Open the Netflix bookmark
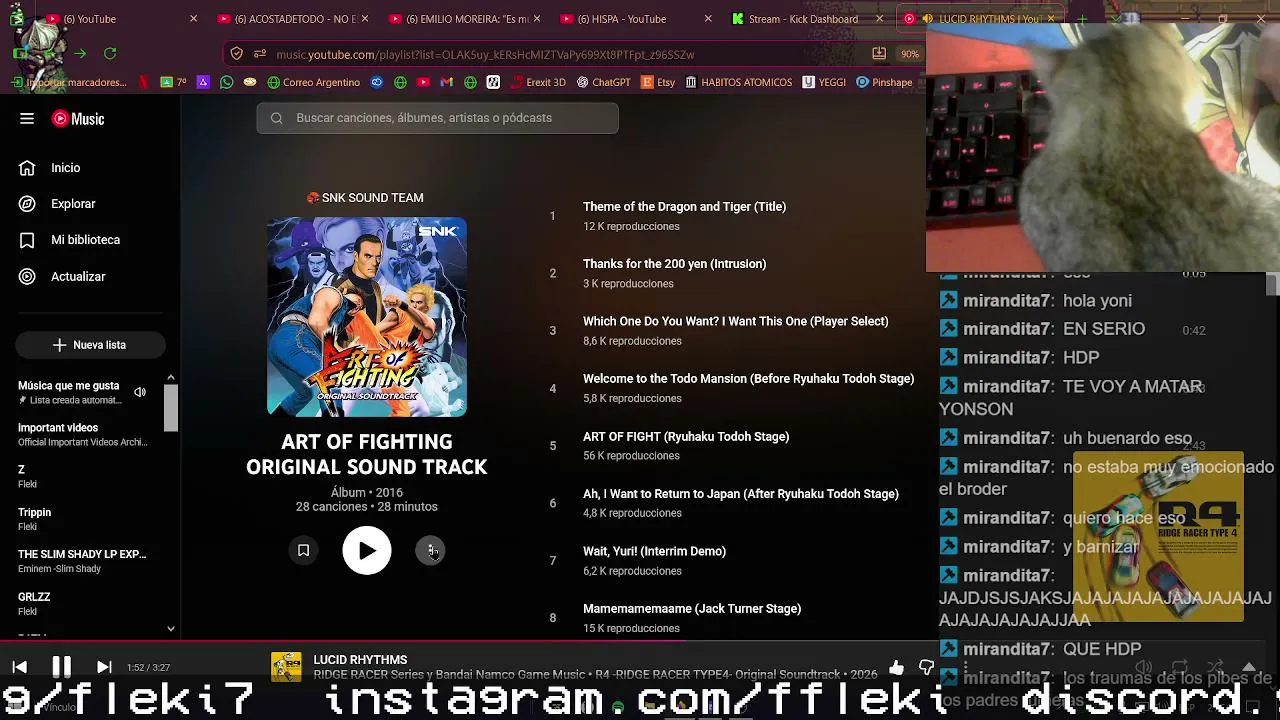1280x720 pixels. pos(145,82)
